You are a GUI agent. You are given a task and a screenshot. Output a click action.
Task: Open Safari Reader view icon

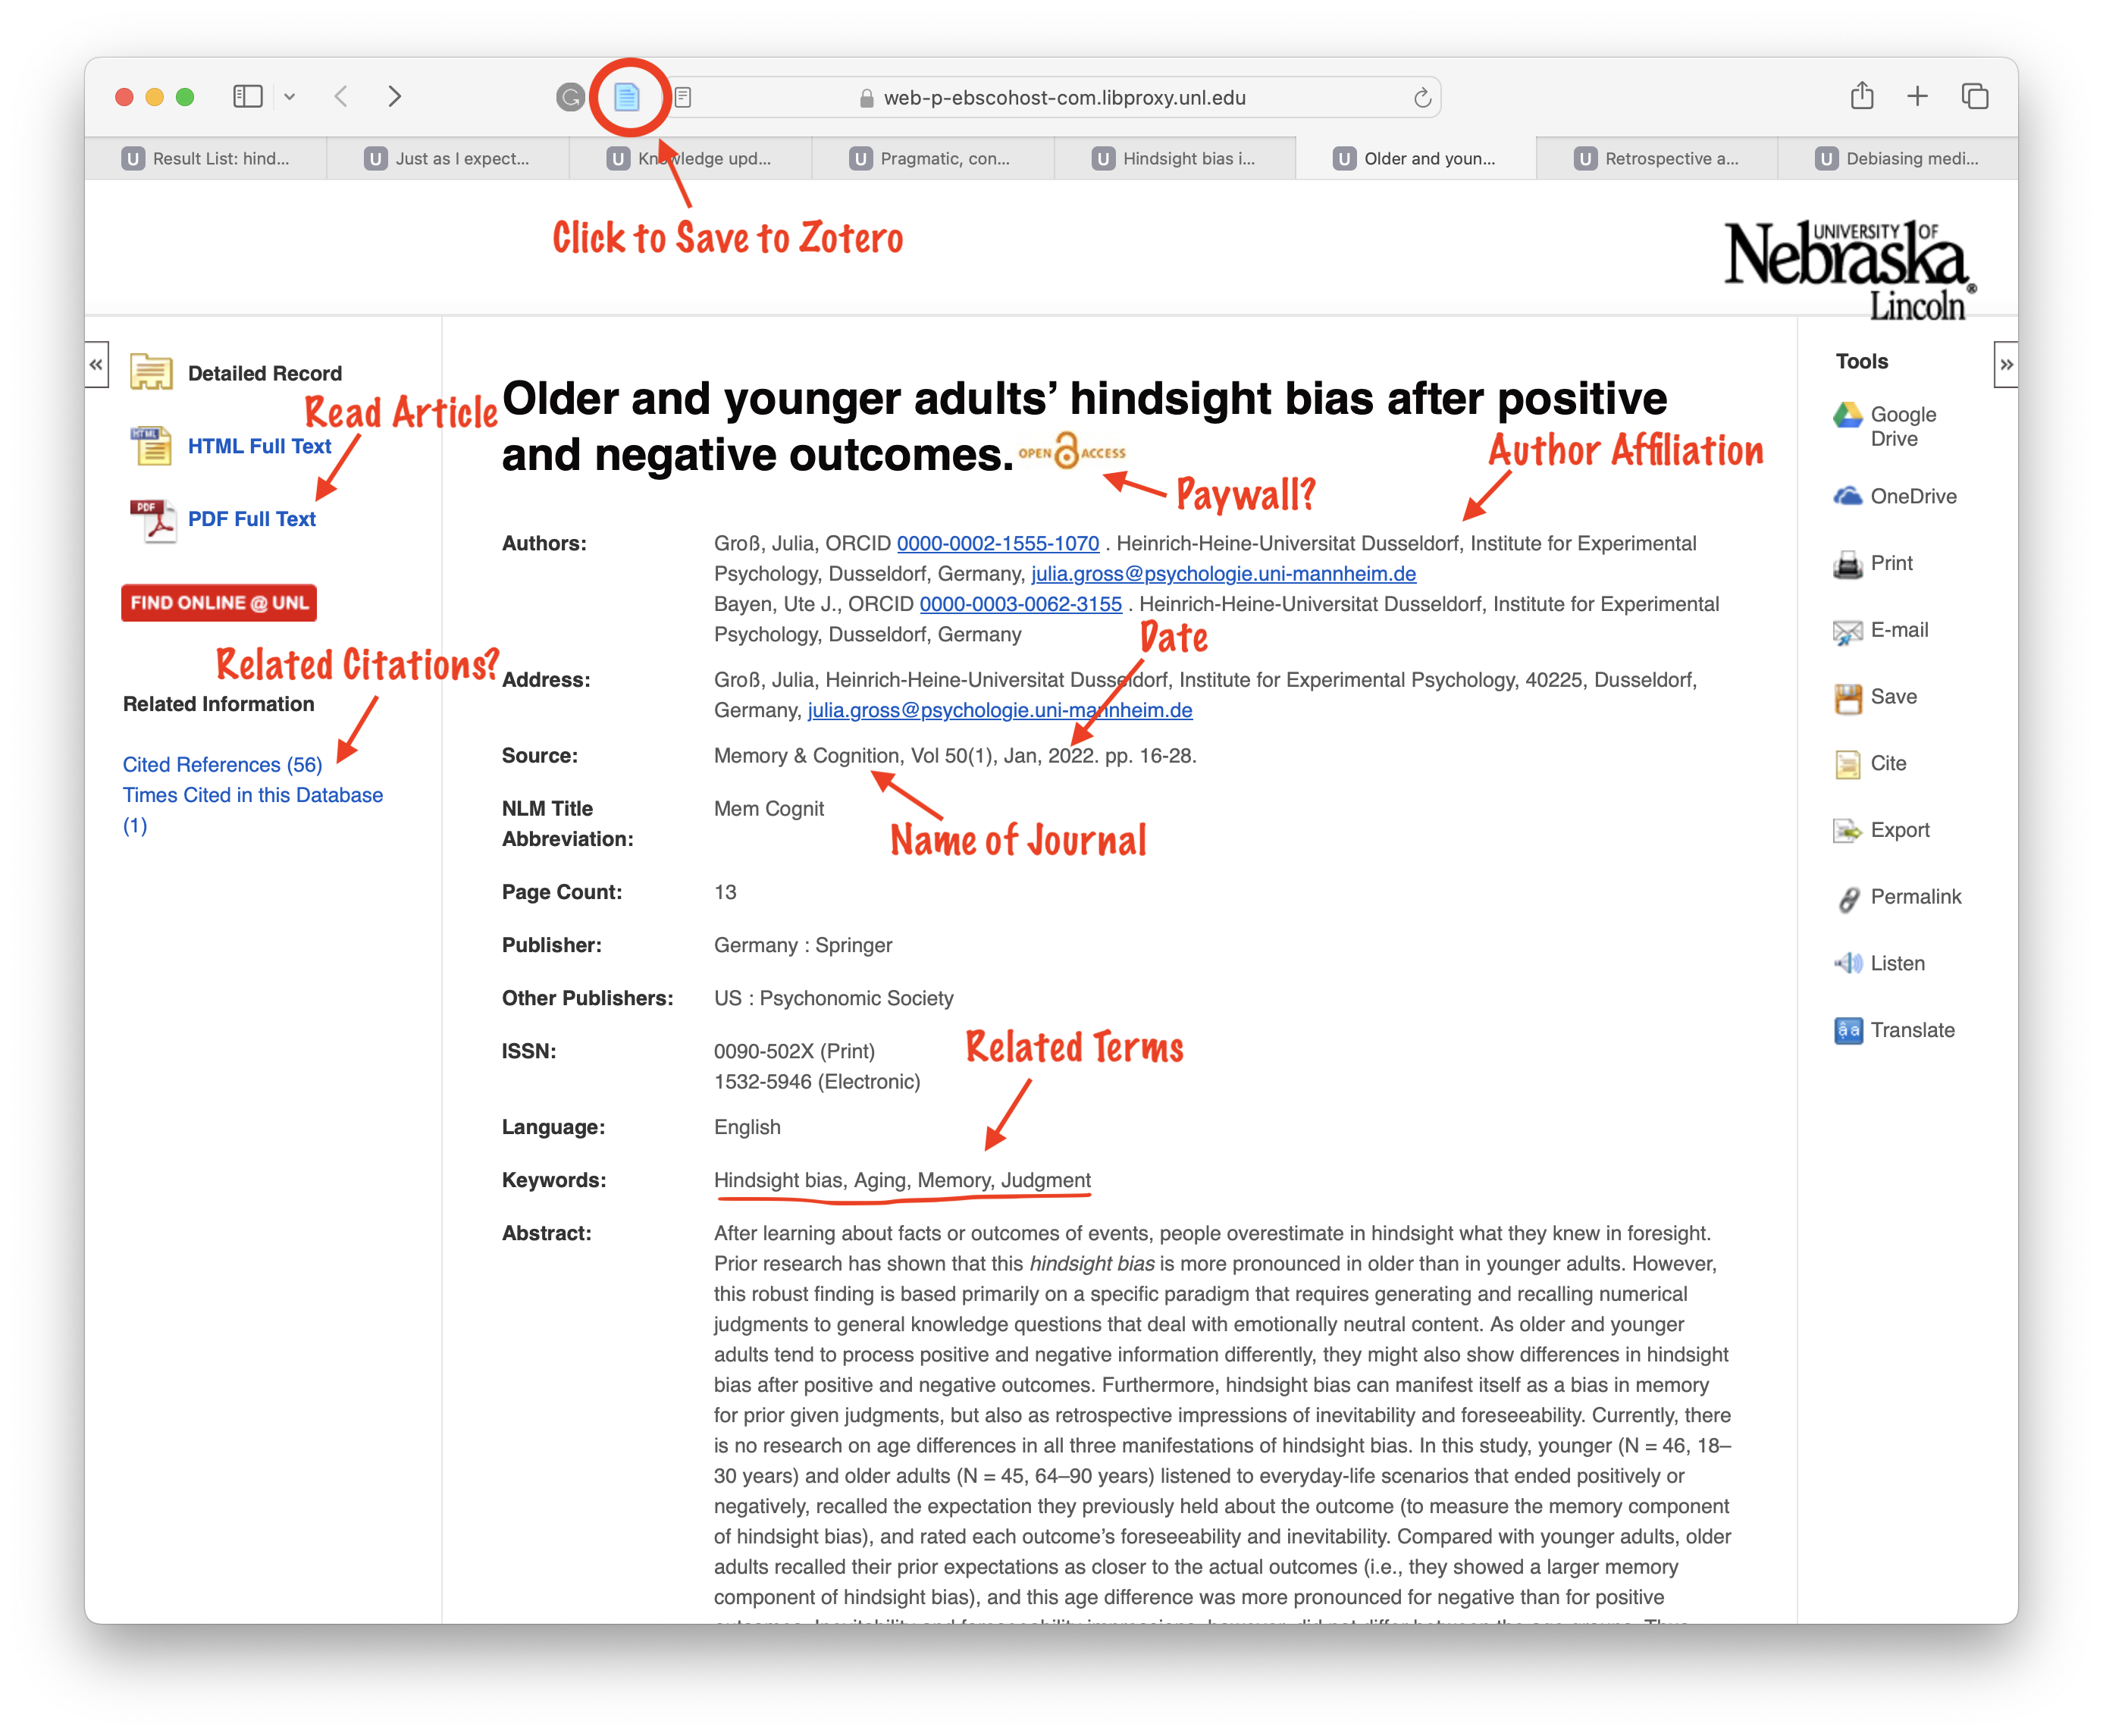point(683,97)
